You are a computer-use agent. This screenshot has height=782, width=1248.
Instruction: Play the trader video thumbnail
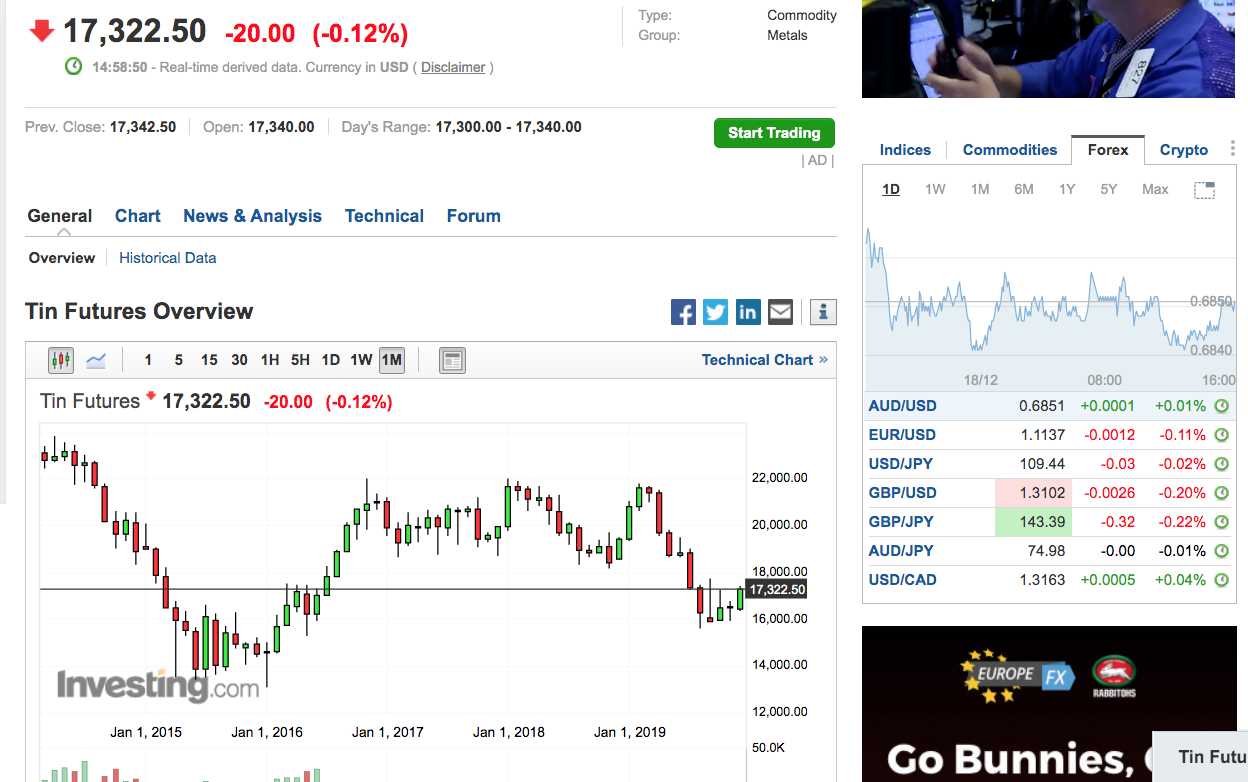coord(1049,49)
